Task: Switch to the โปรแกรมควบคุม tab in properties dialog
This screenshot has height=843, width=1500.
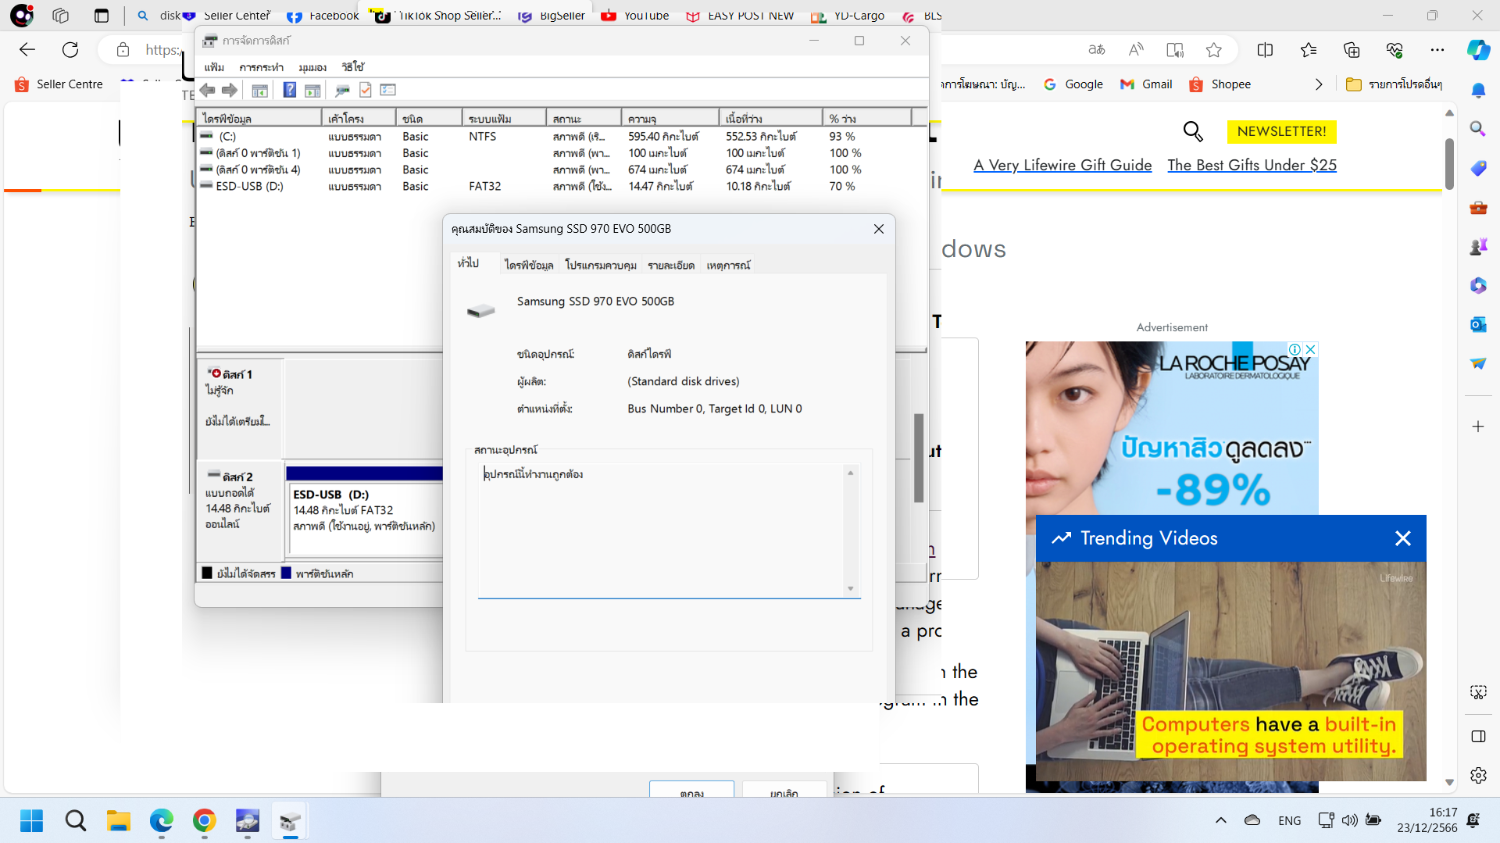Action: click(x=601, y=265)
